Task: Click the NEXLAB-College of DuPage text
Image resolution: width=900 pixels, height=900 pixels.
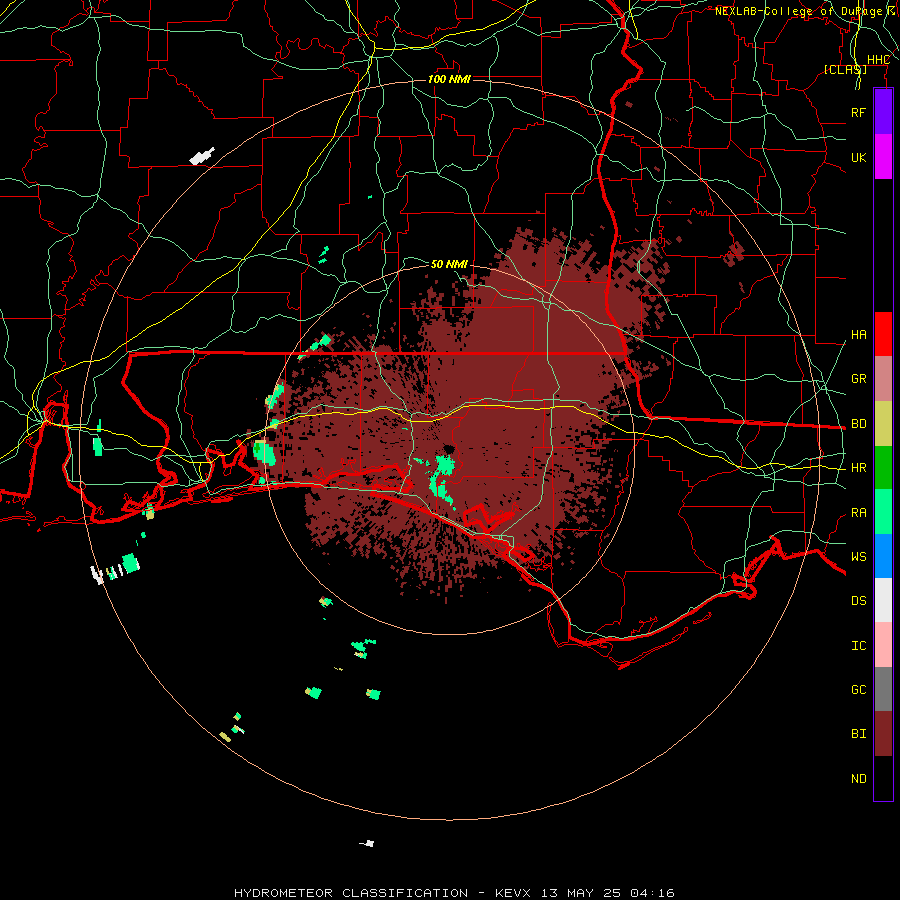Action: (x=798, y=11)
